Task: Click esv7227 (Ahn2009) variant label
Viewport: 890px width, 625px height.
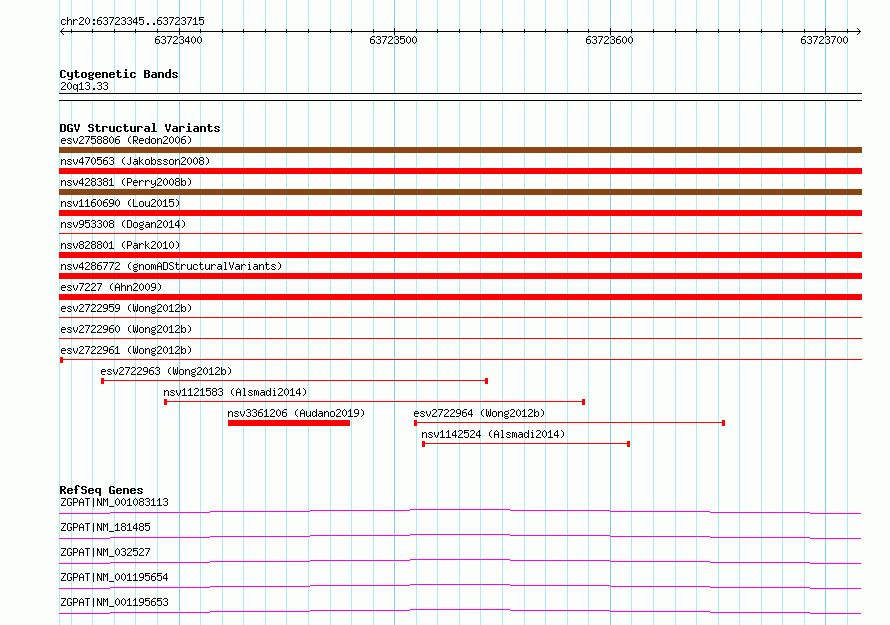Action: tap(111, 287)
